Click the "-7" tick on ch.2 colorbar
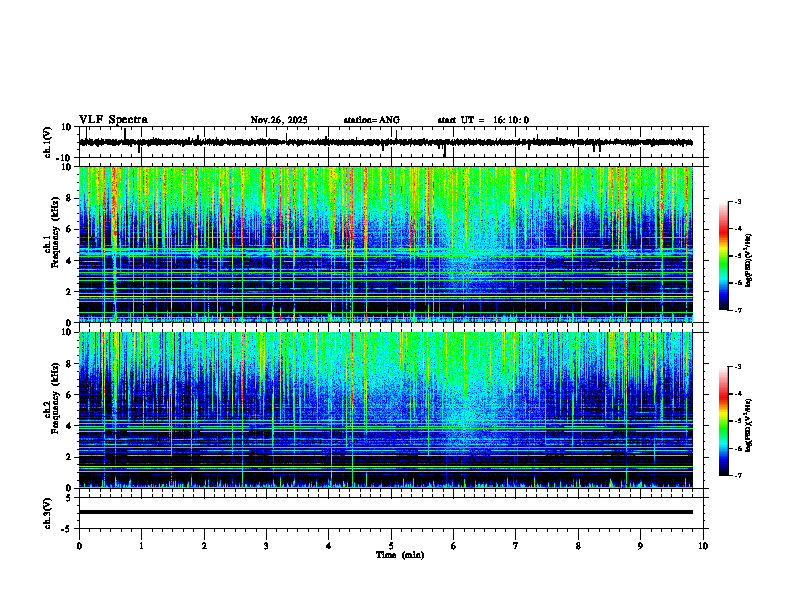 pyautogui.click(x=737, y=475)
